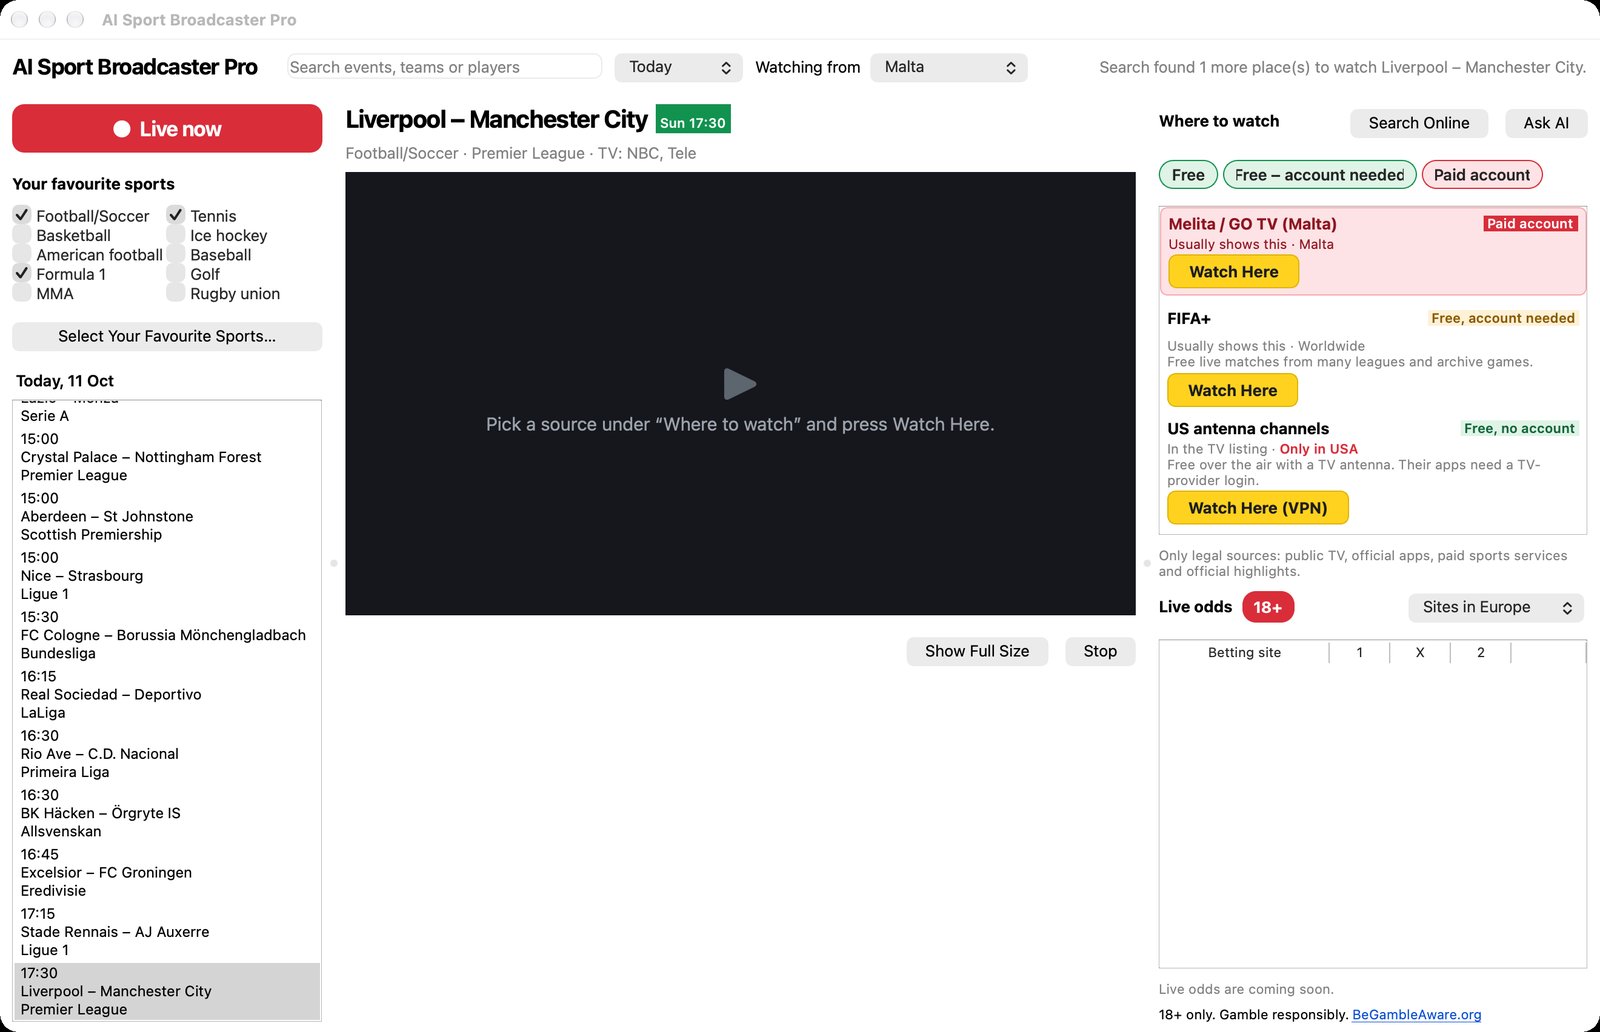Viewport: 1600px width, 1032px height.
Task: Open the Today date dropdown
Action: pos(678,67)
